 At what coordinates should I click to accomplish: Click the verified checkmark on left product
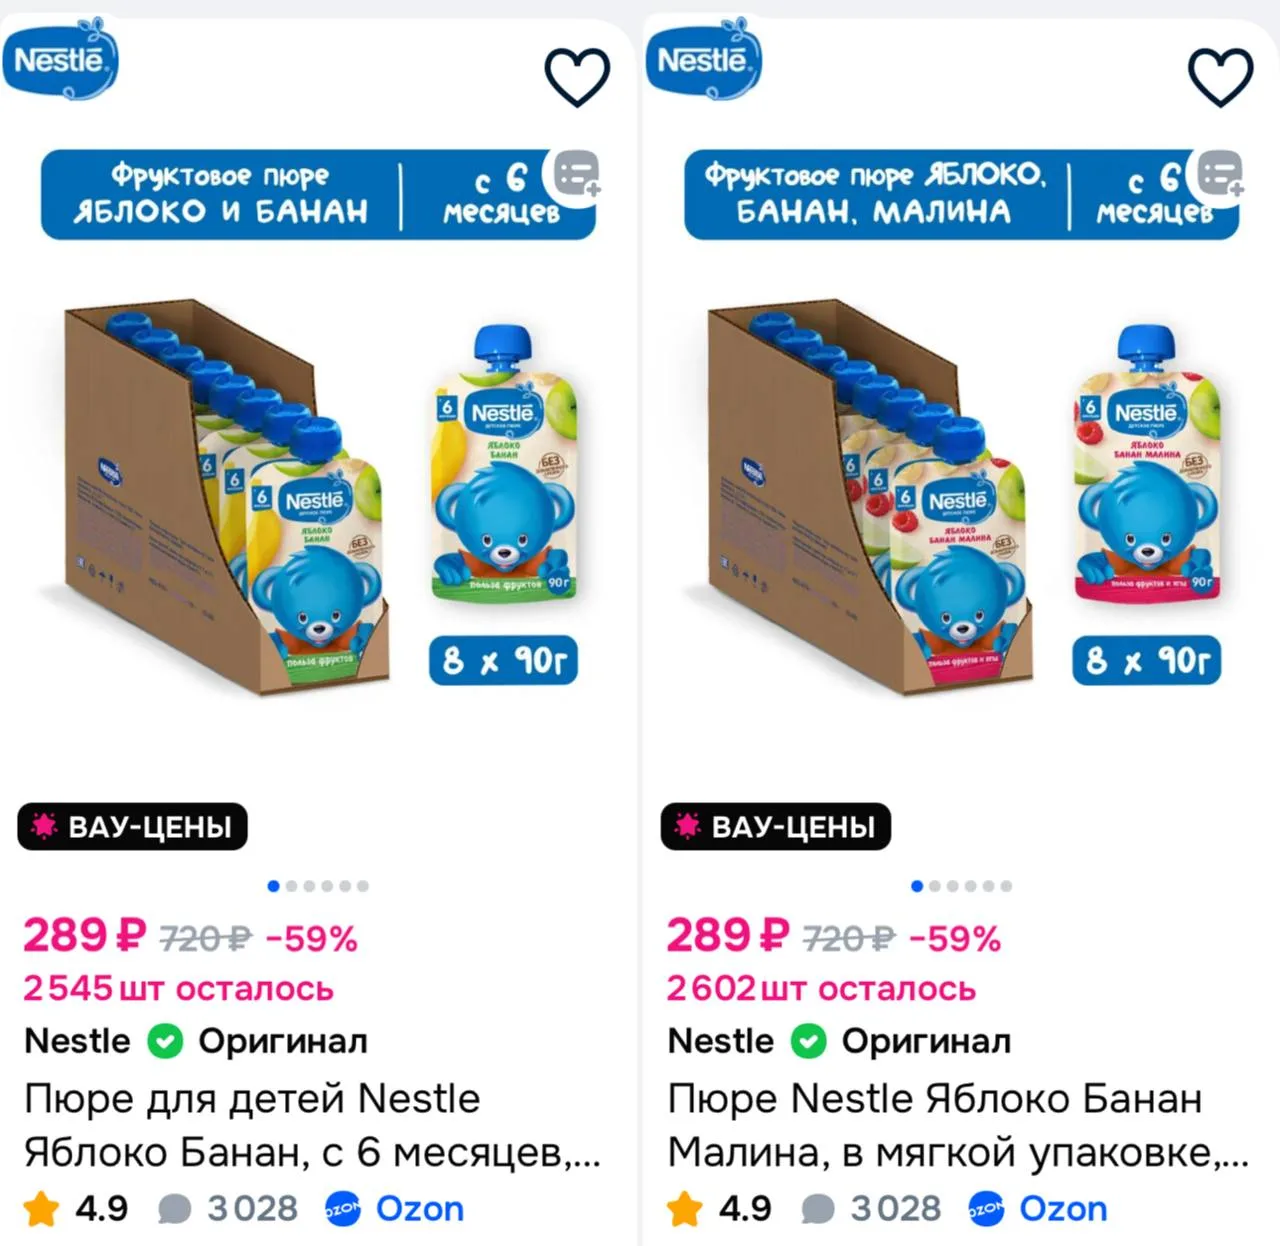(165, 1042)
